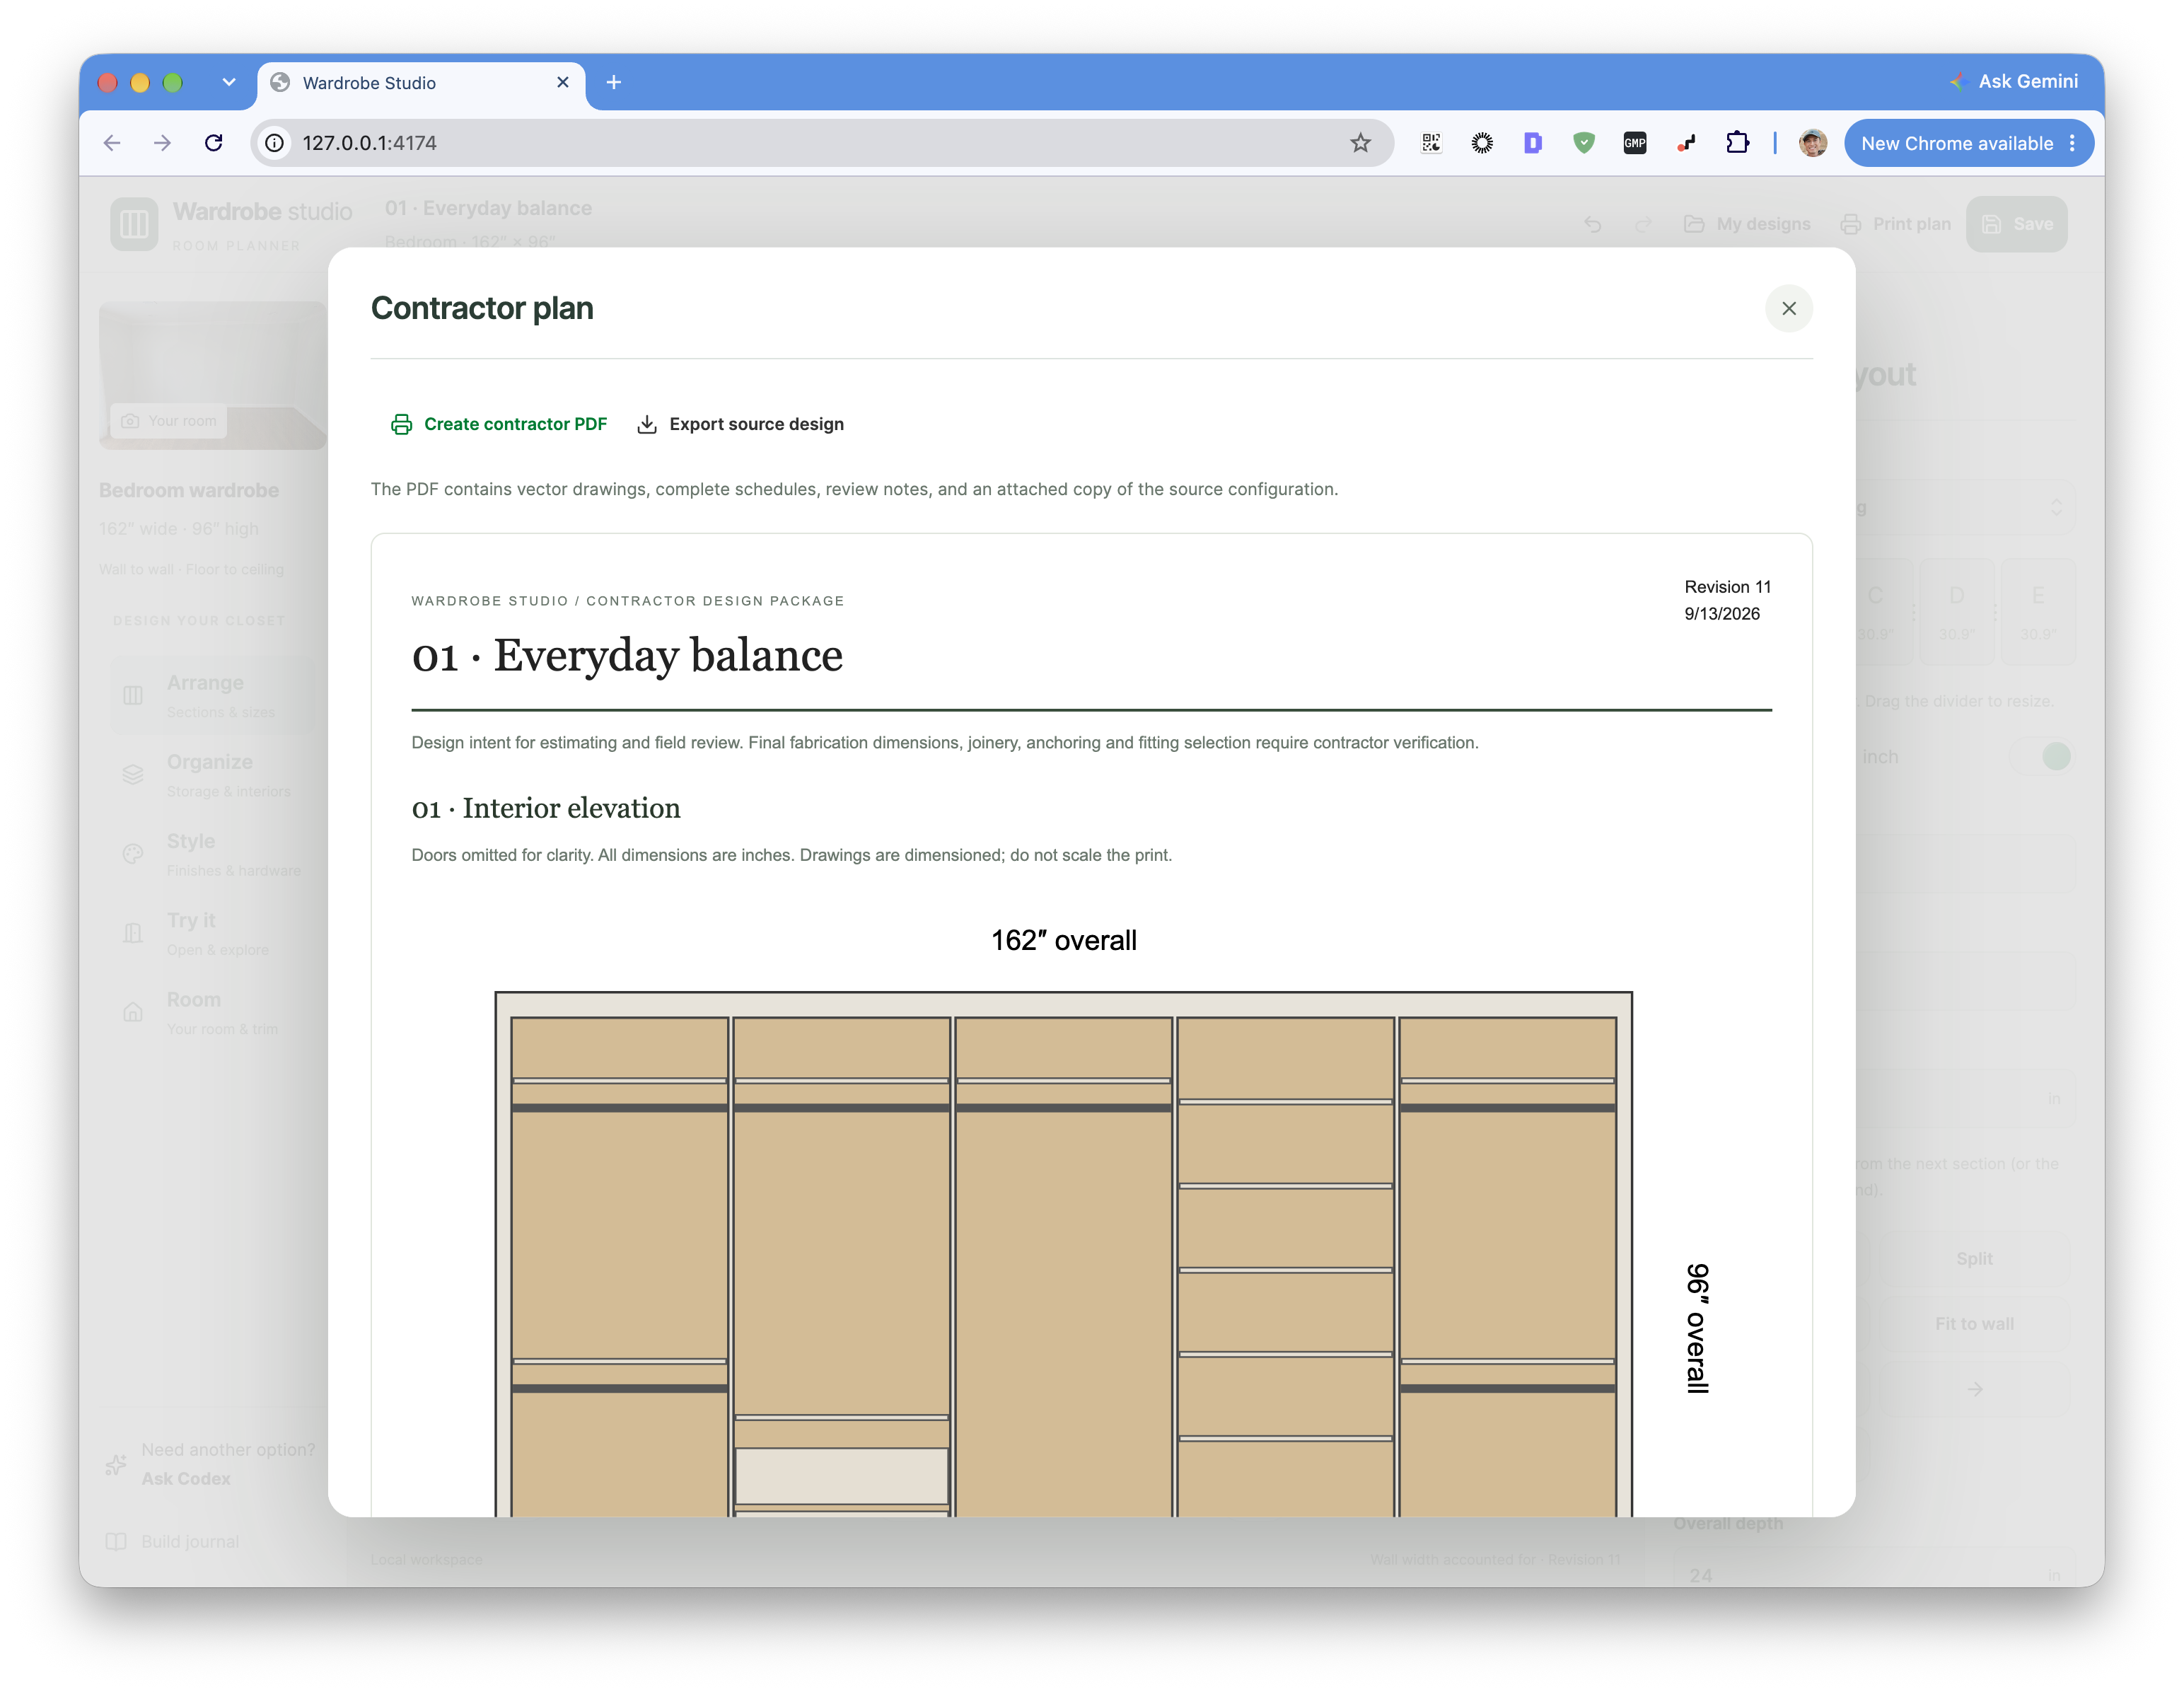Click the background undo arrow icon

coord(1593,224)
